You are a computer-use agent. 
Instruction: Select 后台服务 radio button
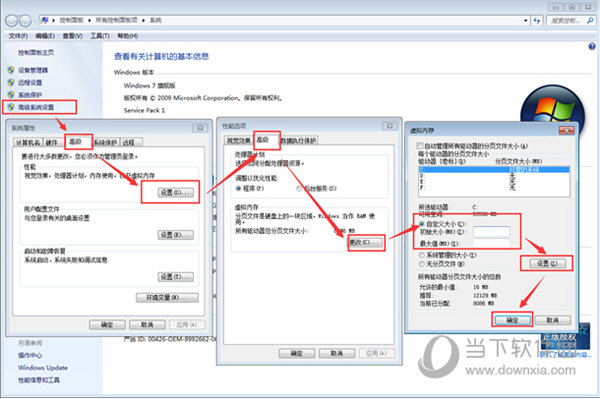[x=299, y=188]
